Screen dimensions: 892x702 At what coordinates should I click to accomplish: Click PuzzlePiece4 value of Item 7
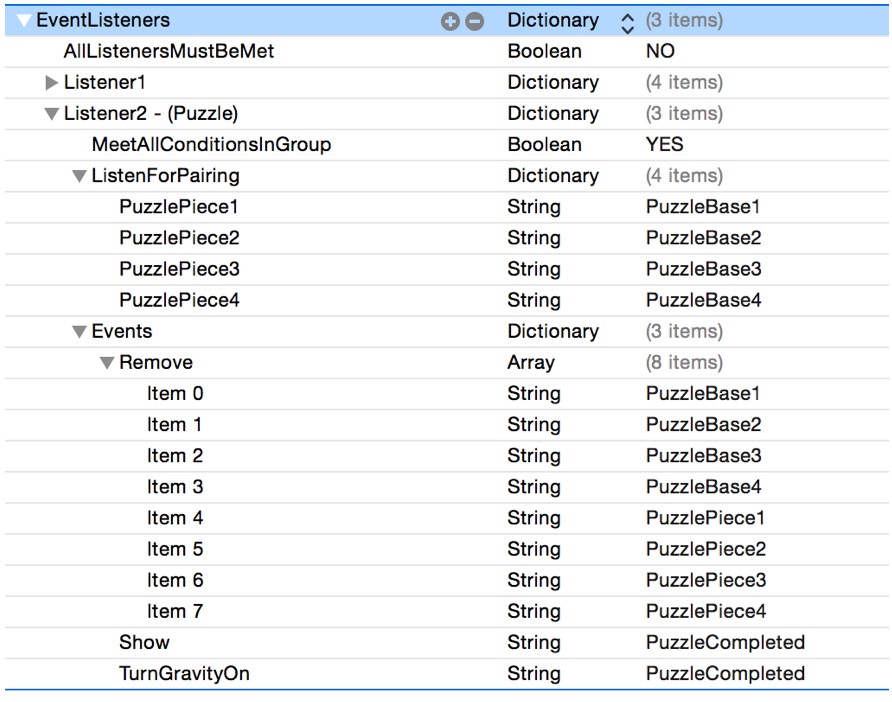click(706, 611)
